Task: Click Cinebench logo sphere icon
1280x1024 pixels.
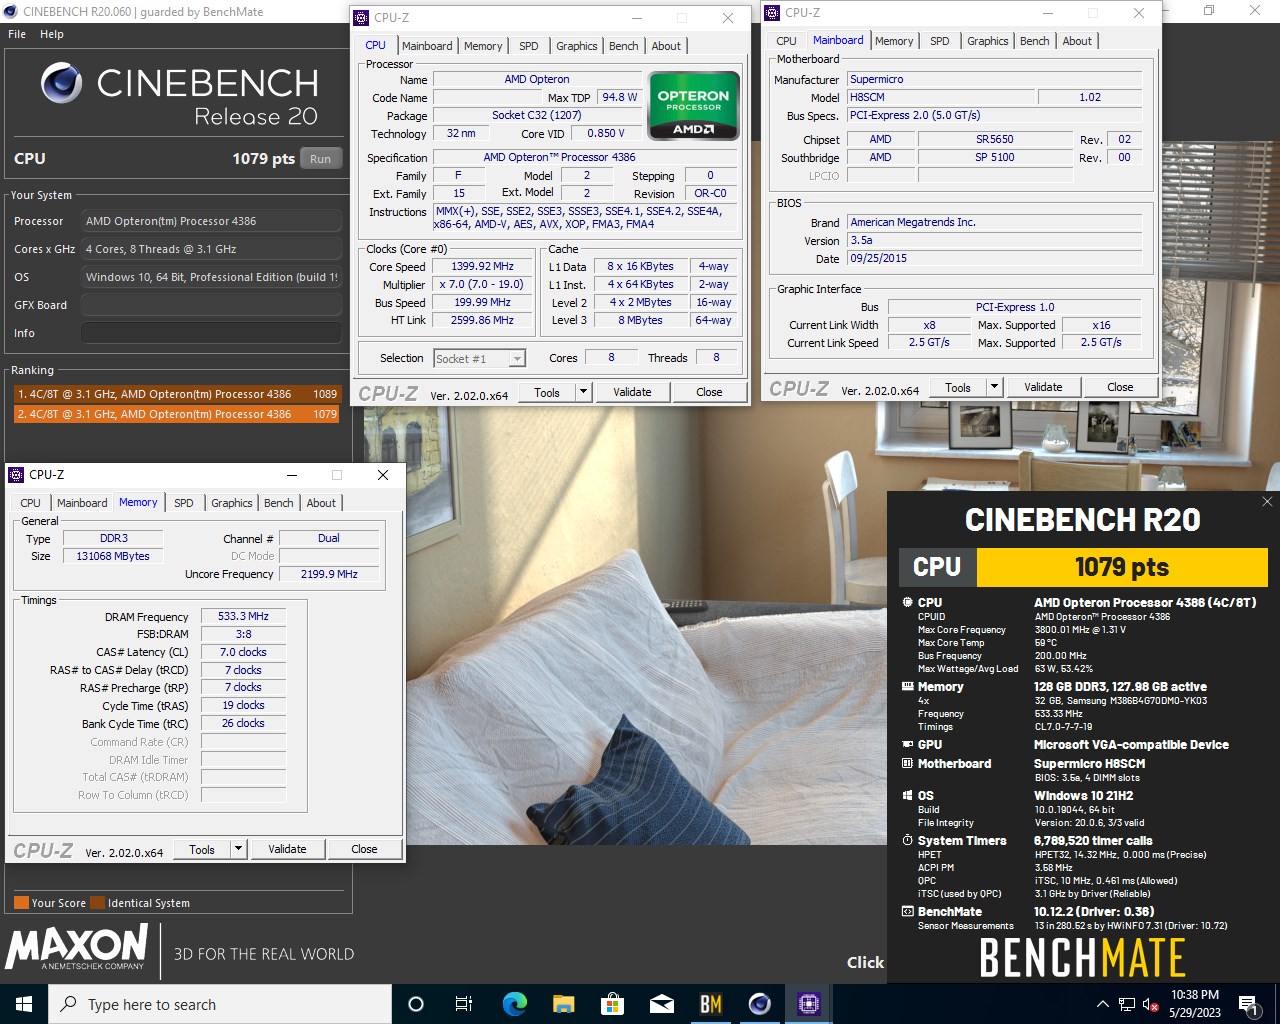Action: [62, 84]
